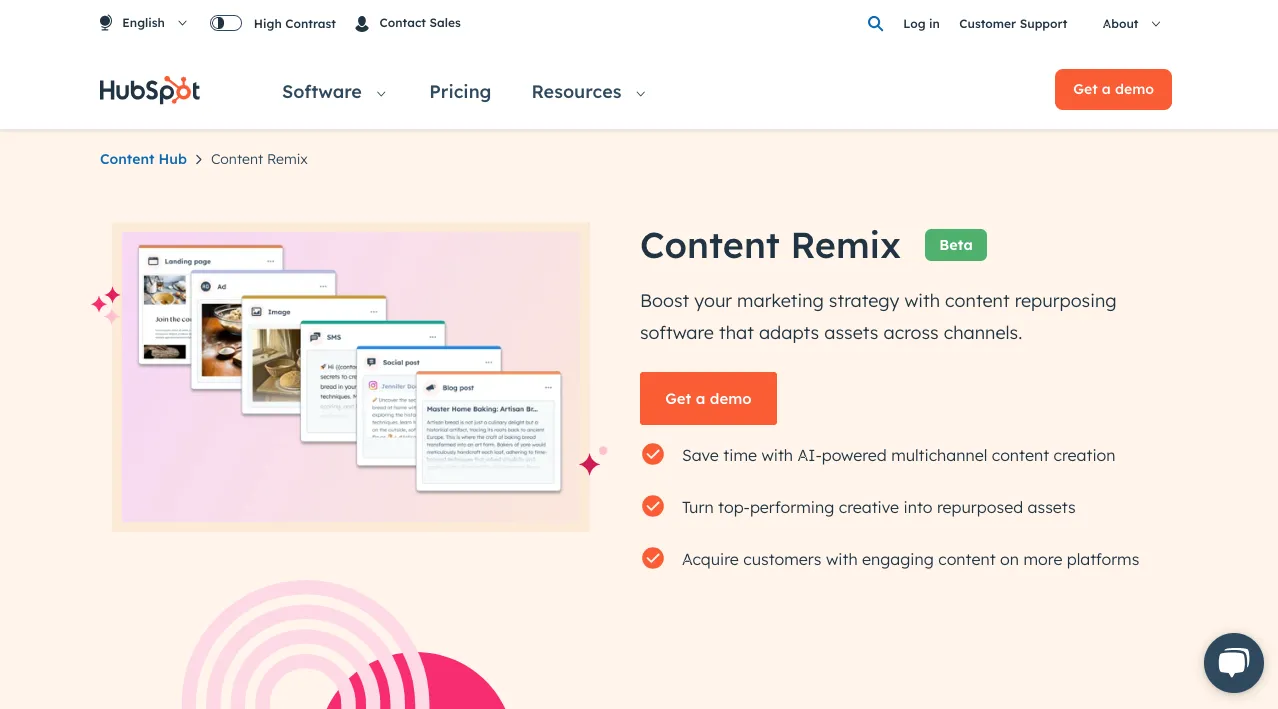Expand the English language chevron

point(182,23)
